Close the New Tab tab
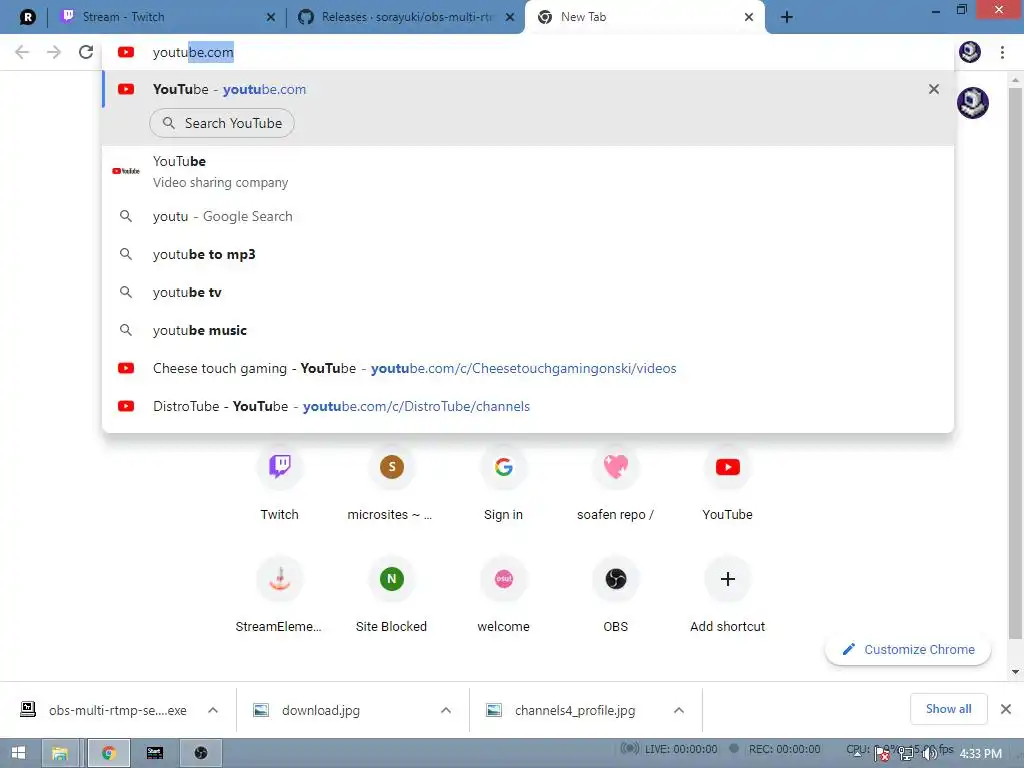The image size is (1024, 768). point(749,18)
